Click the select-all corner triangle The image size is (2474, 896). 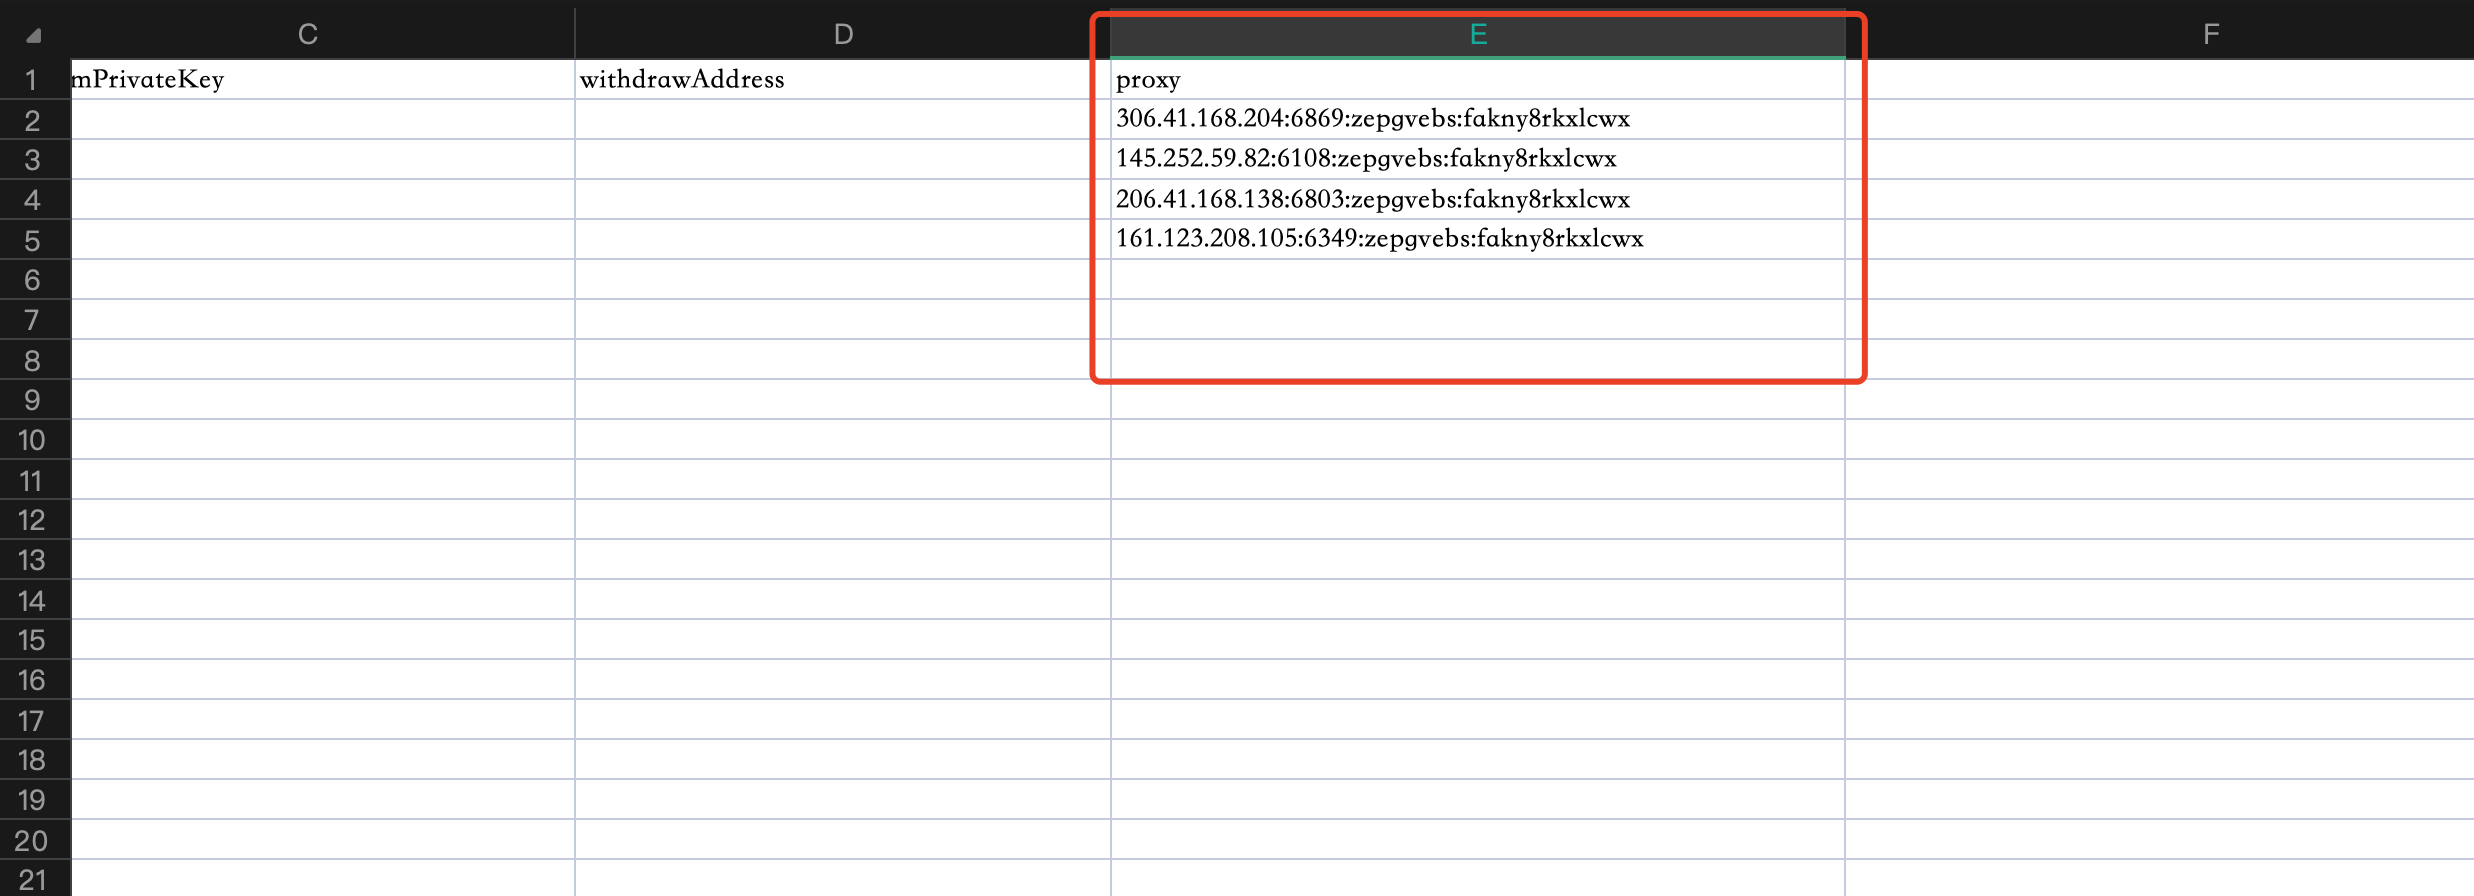(x=34, y=36)
